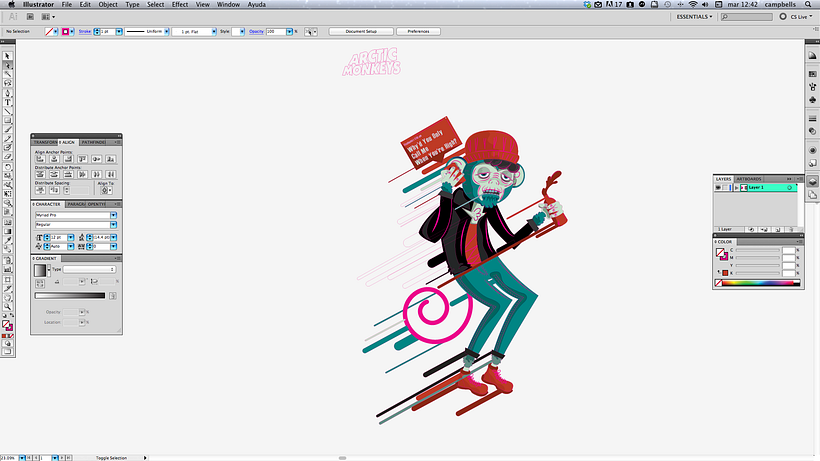This screenshot has width=820, height=461.
Task: Open the Essentials workspace switcher
Action: pyautogui.click(x=694, y=17)
